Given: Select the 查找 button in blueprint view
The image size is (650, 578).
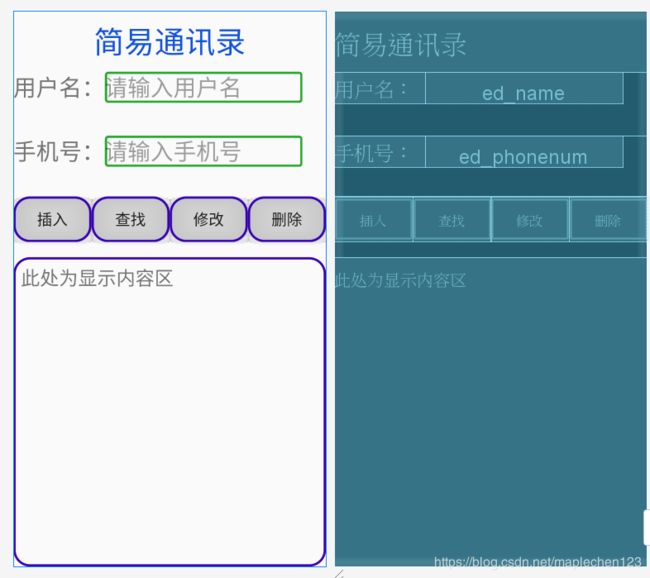Looking at the screenshot, I should pos(451,221).
